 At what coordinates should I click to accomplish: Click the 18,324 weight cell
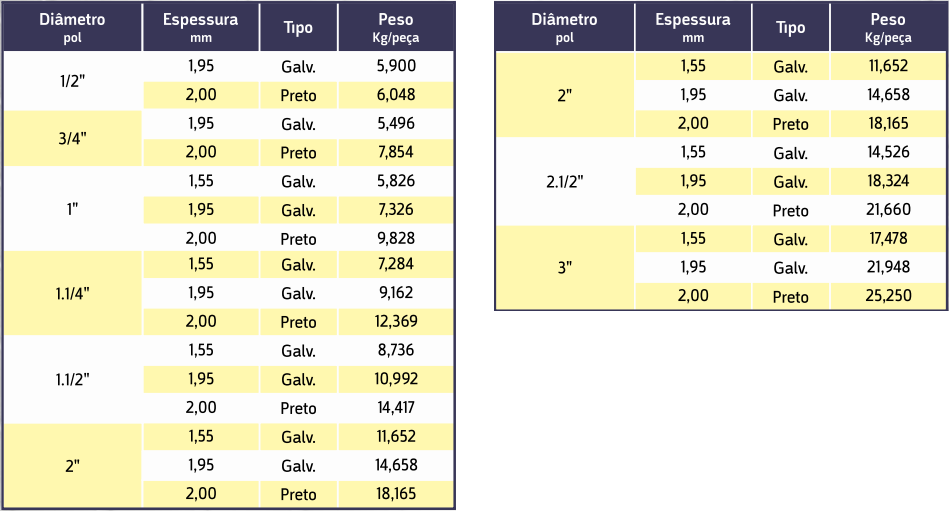[888, 182]
